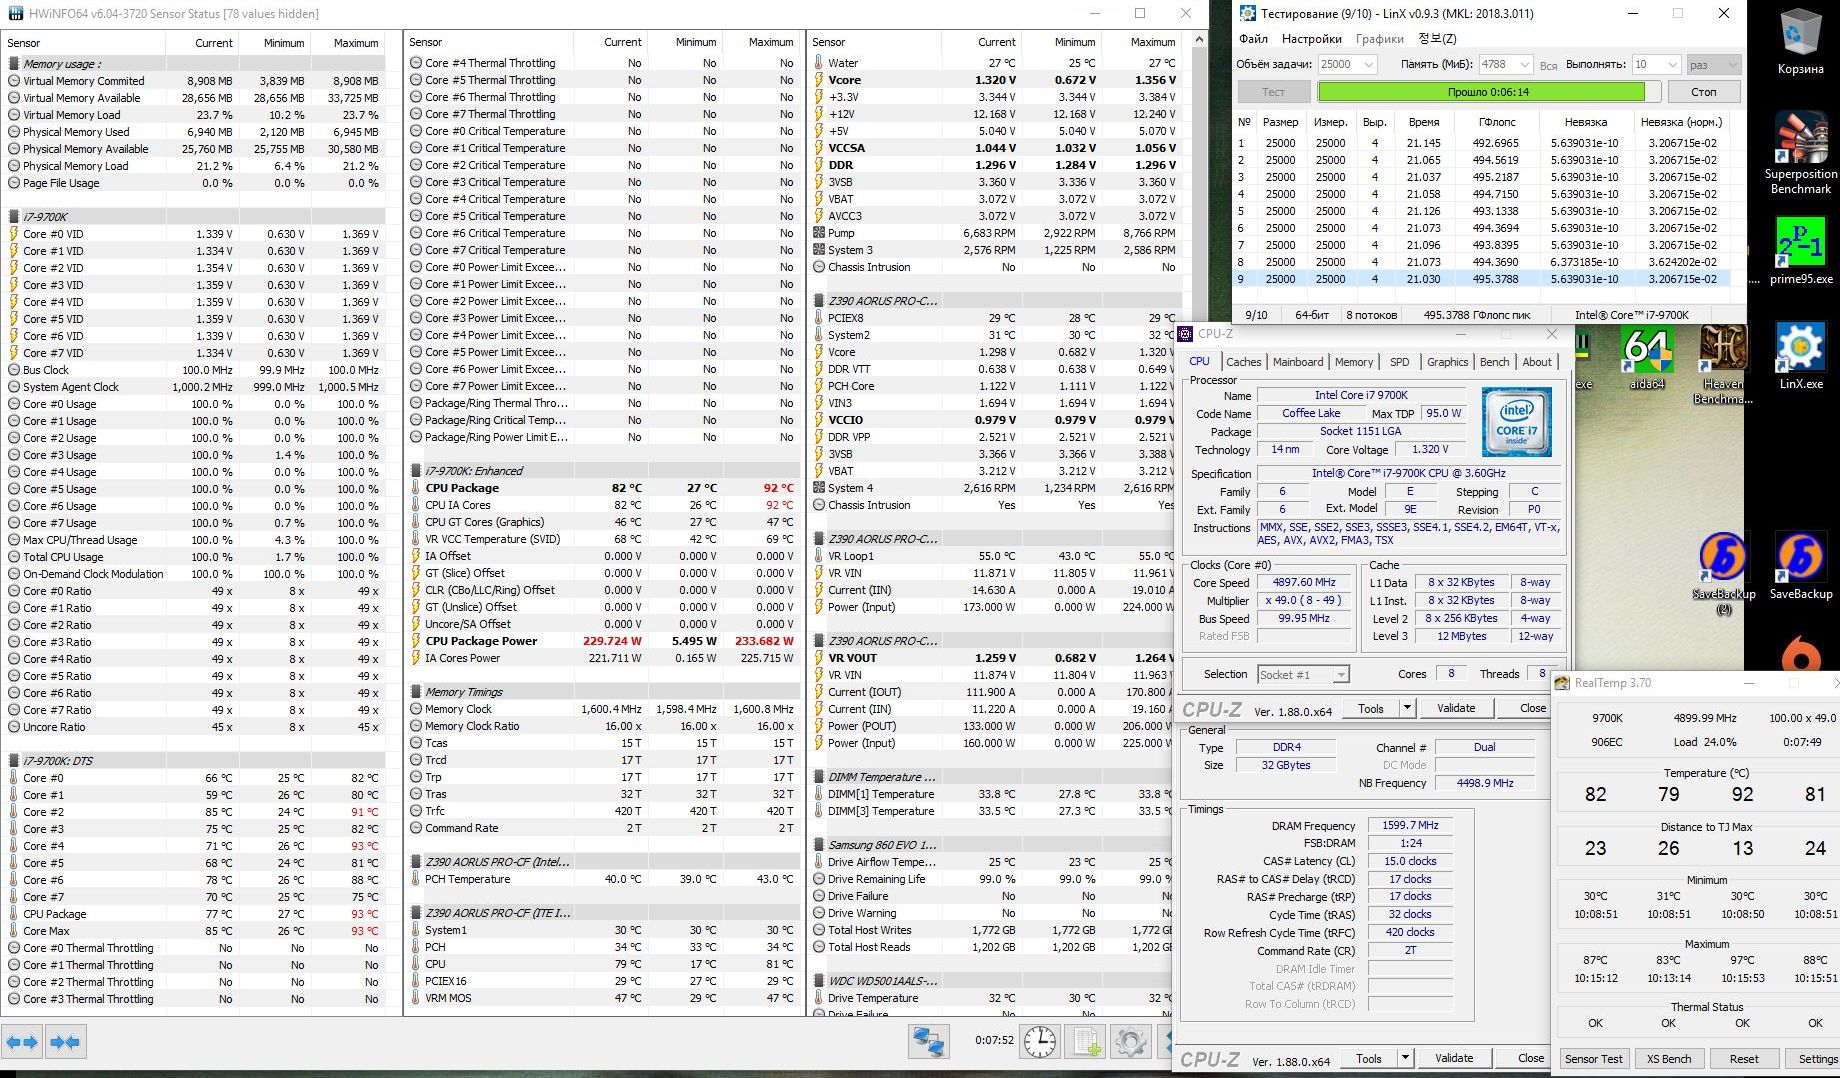Select the aida64 desktop shortcut
This screenshot has height=1078, width=1840.
pyautogui.click(x=1646, y=358)
